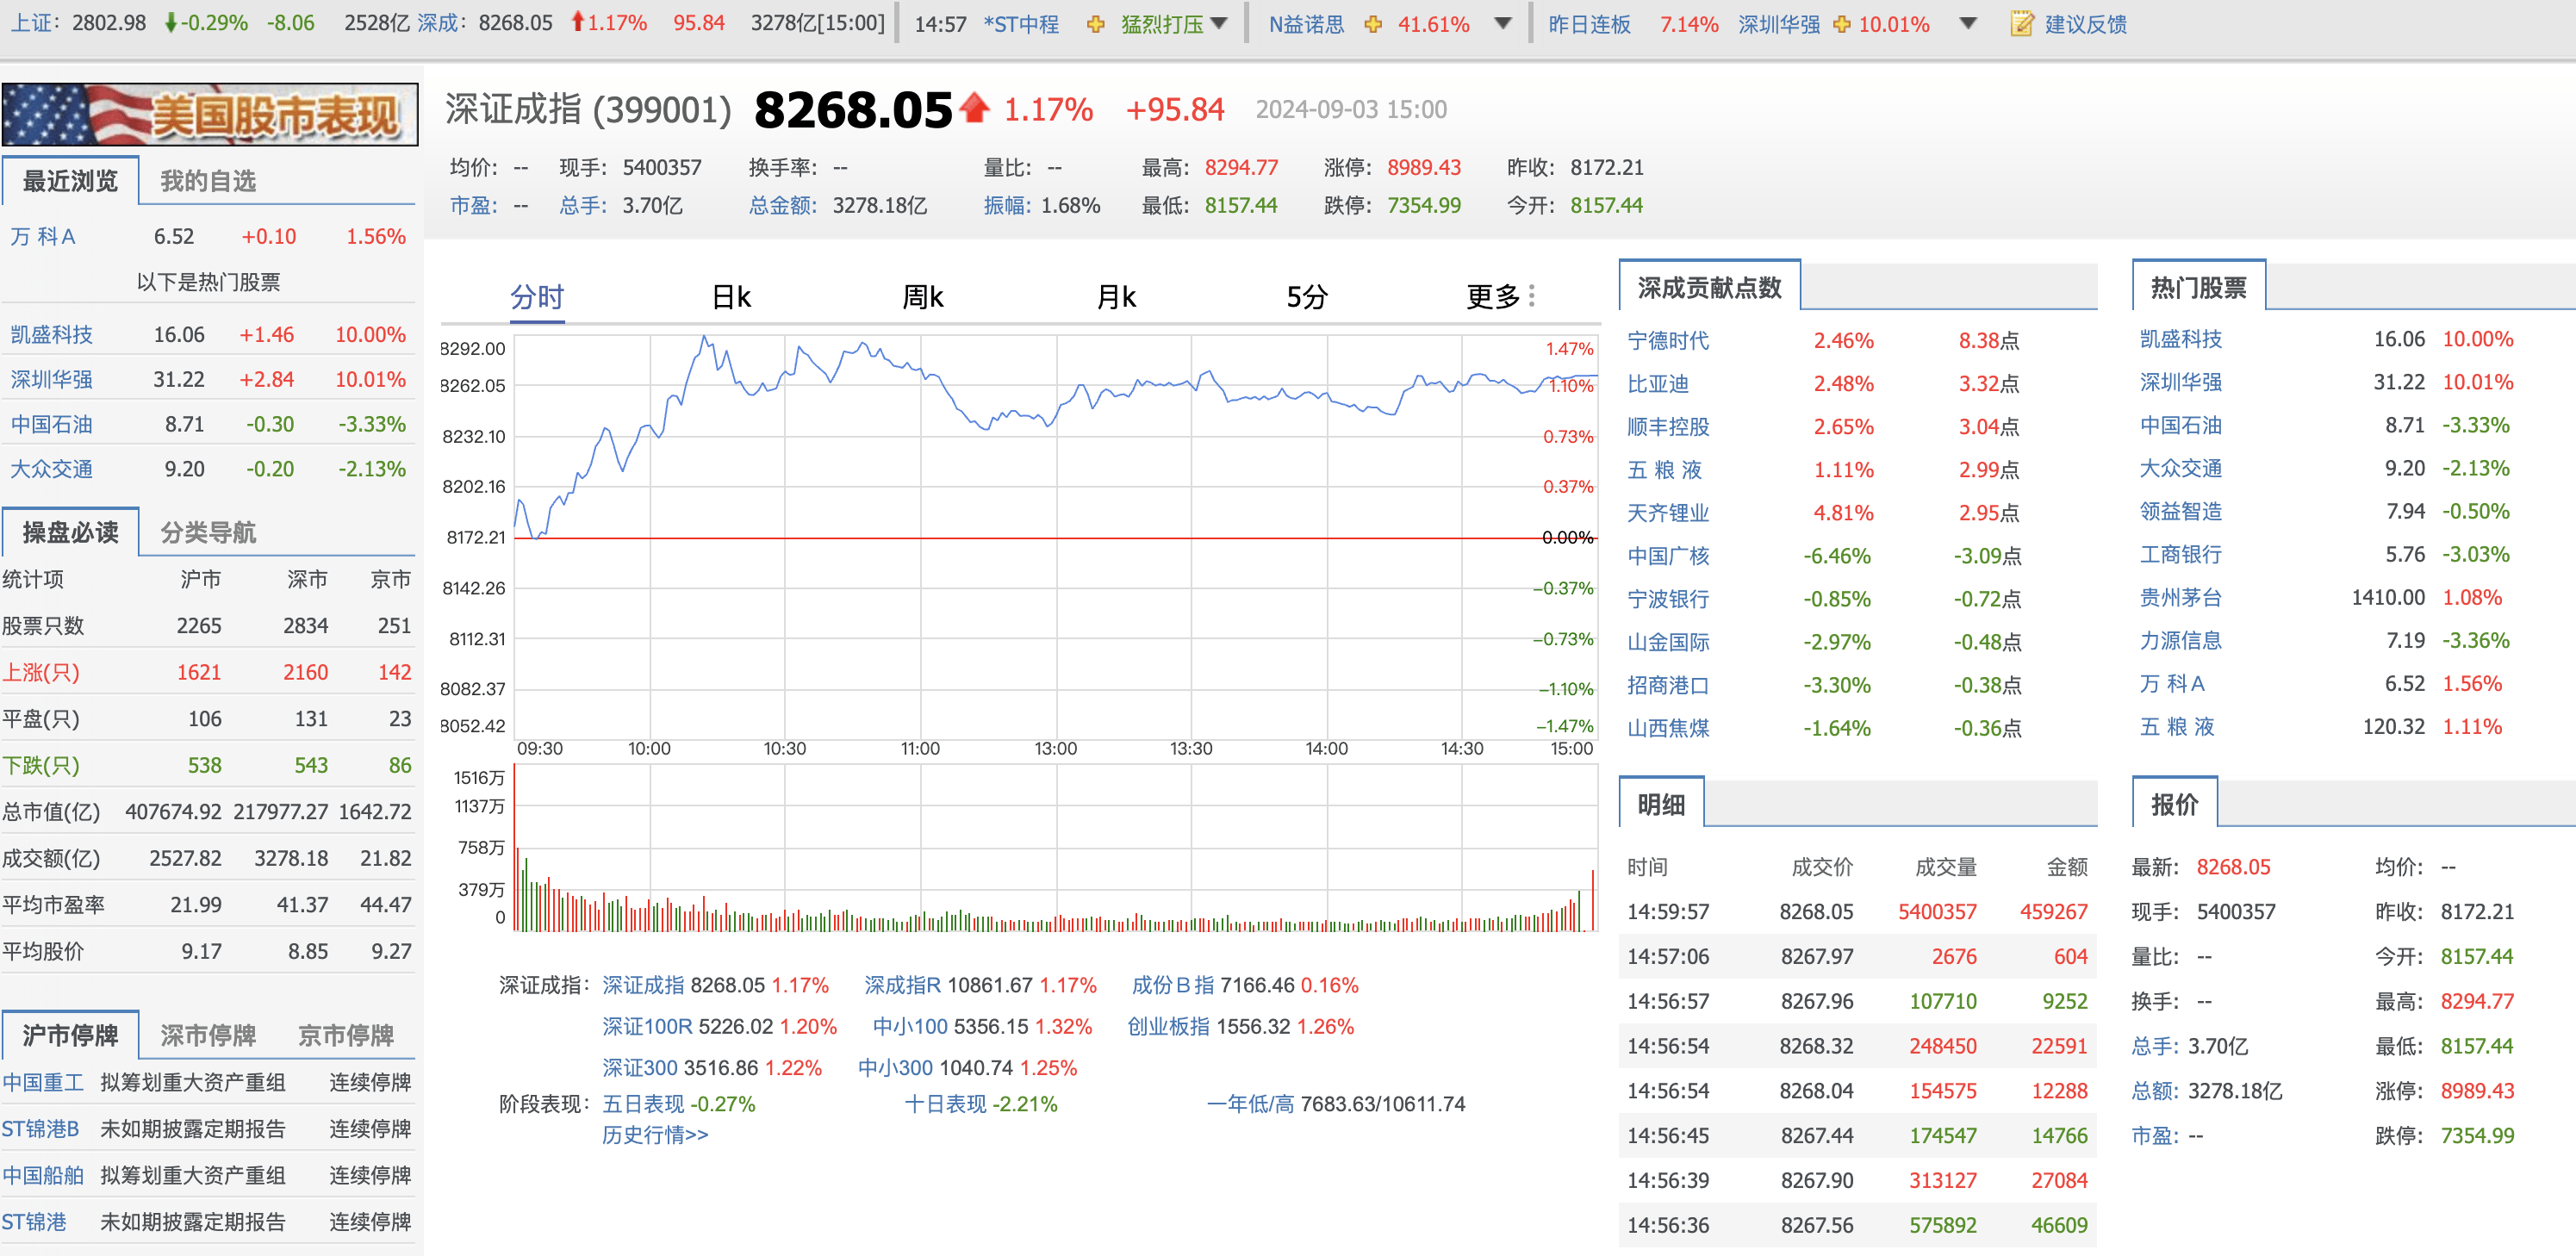Click the plus icon next to 深圳华强 ticker
The height and width of the screenshot is (1256, 2576).
tap(1841, 24)
